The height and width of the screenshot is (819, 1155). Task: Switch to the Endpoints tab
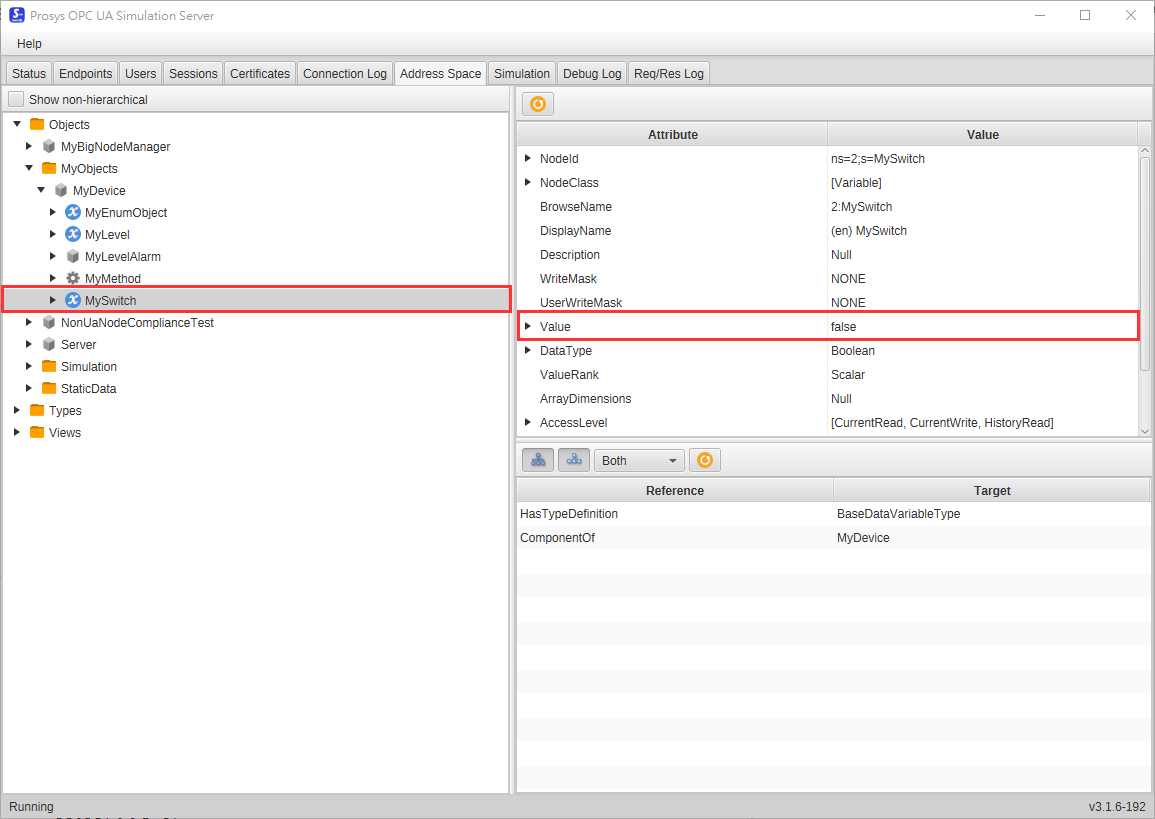(85, 74)
